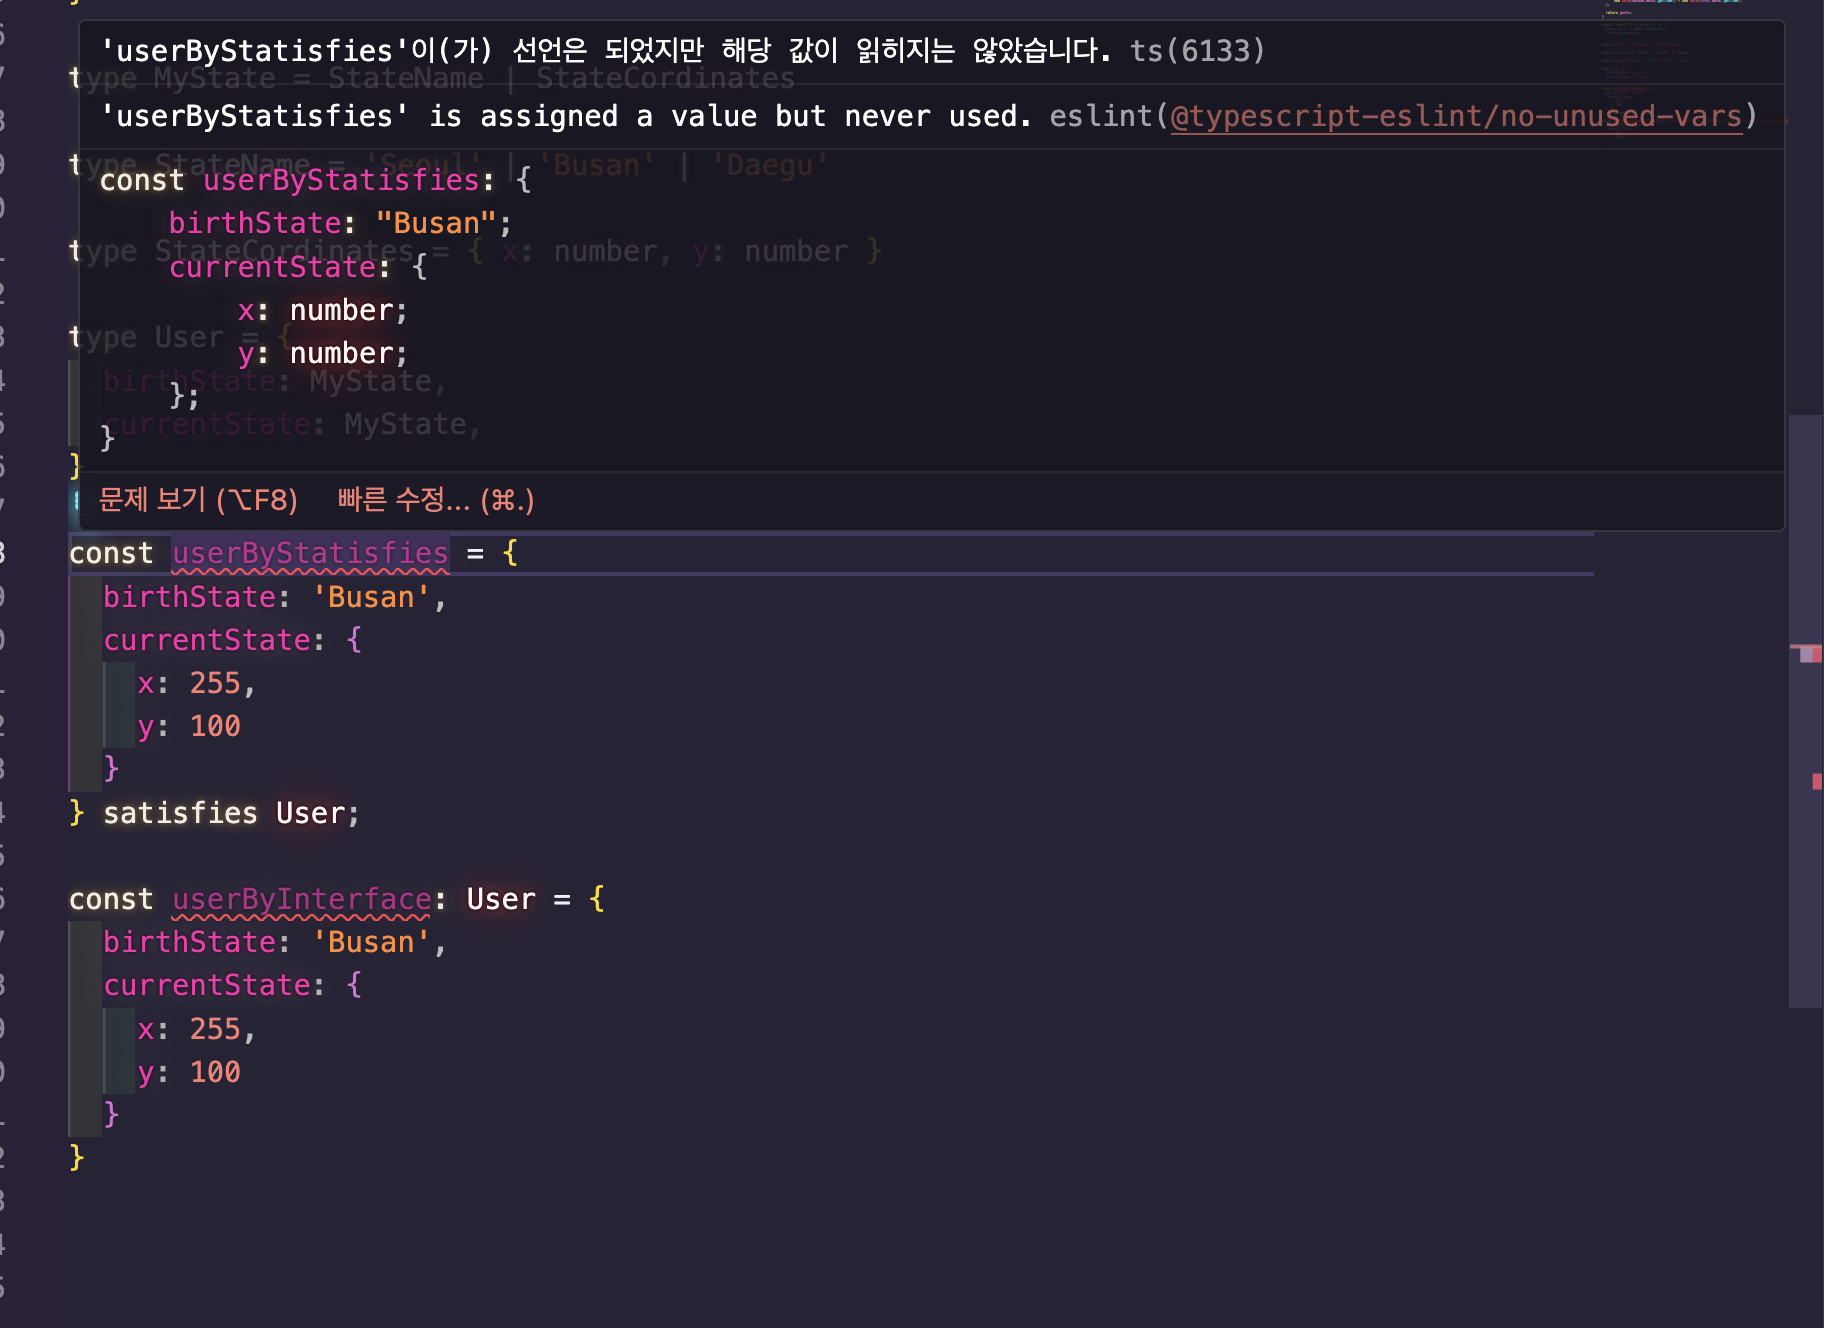Click the opening yellow brace after userByStatisfies
Image resolution: width=1824 pixels, height=1328 pixels.
[510, 553]
